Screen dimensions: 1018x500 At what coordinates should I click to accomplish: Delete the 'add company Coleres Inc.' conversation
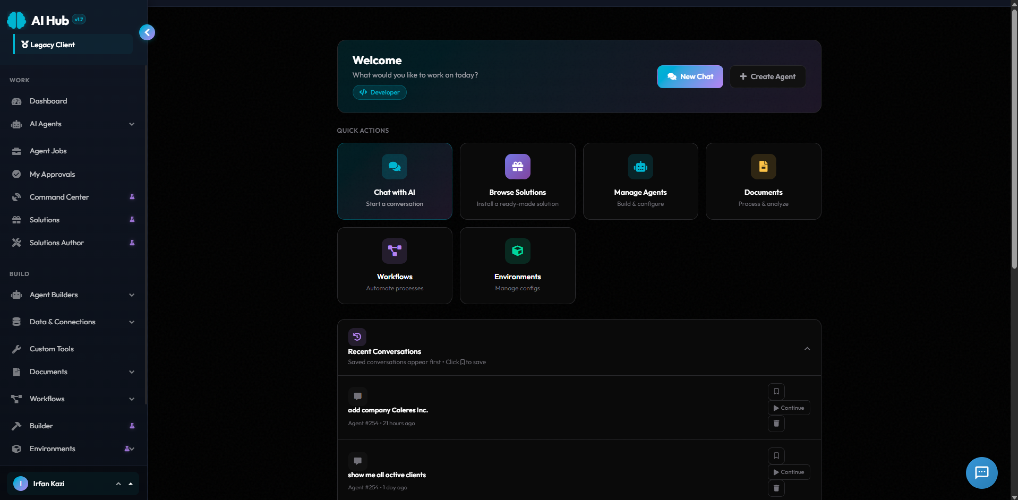coord(776,424)
